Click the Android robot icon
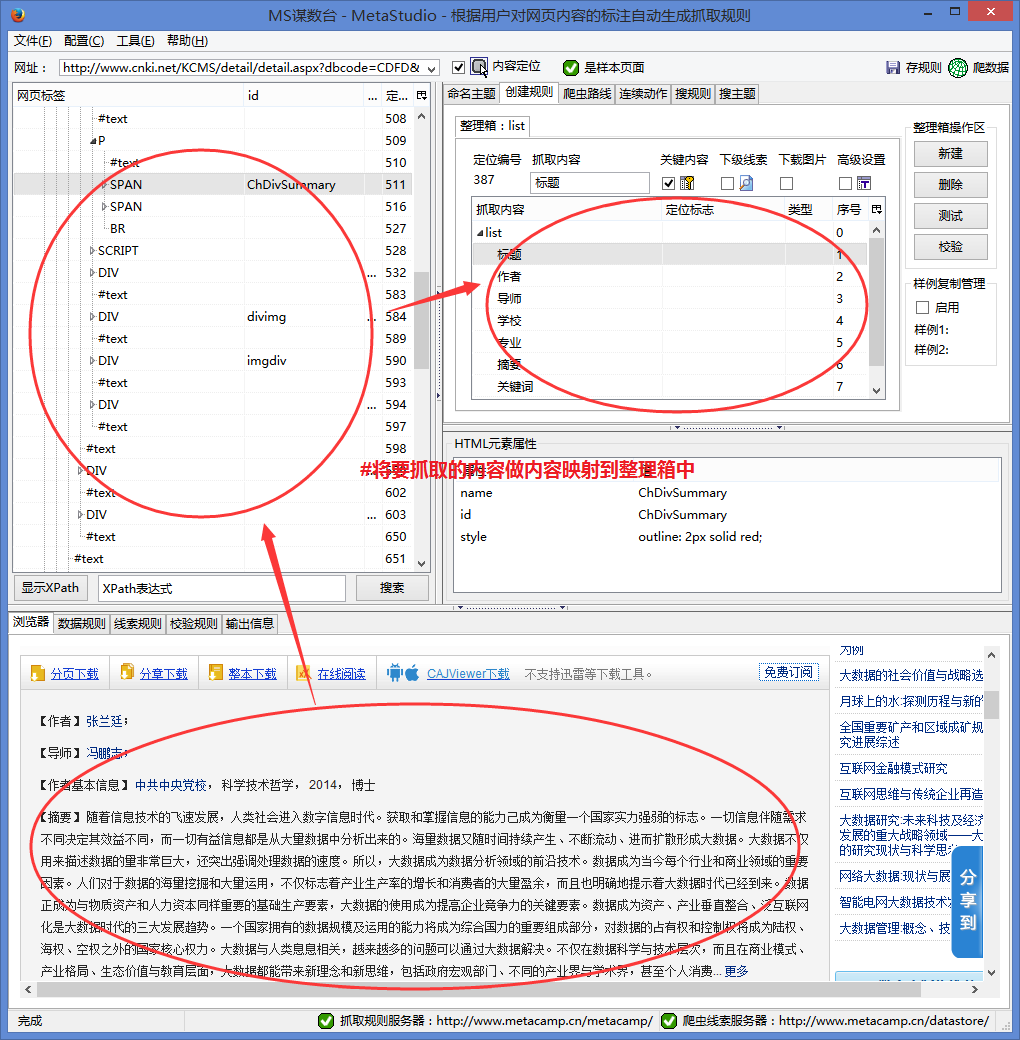 pos(395,673)
